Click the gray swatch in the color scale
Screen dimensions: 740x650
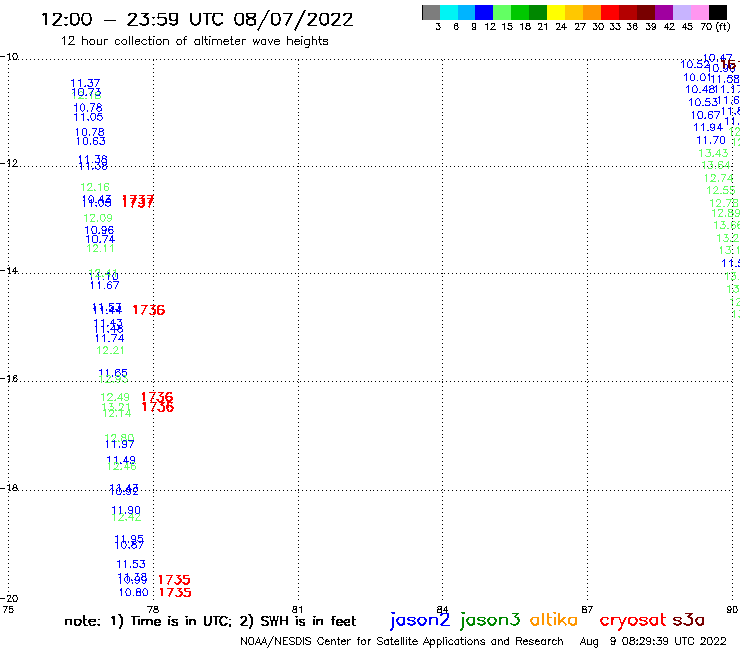coord(431,12)
